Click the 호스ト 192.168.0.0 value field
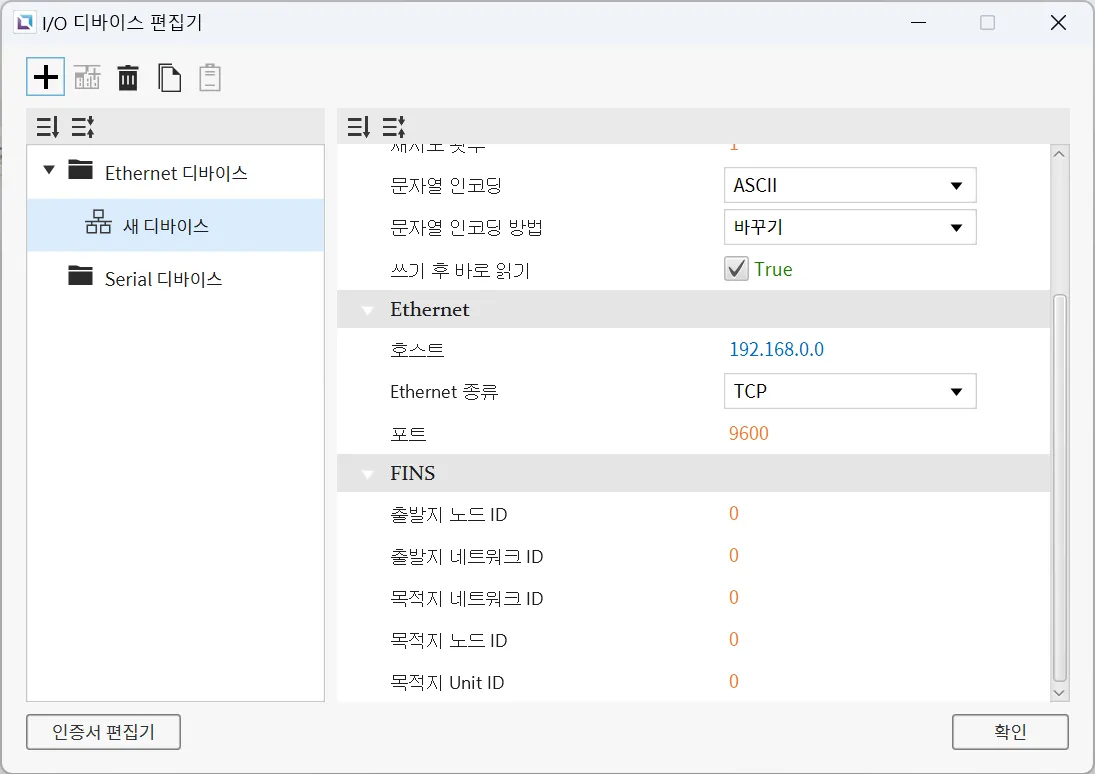Viewport: 1095px width, 774px height. (777, 350)
